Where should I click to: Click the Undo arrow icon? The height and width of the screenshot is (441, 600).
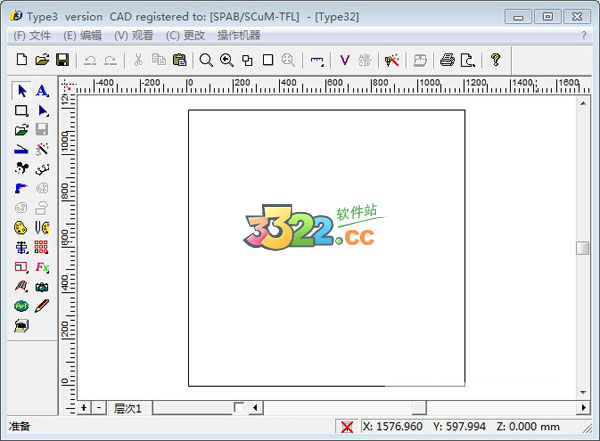click(x=90, y=60)
